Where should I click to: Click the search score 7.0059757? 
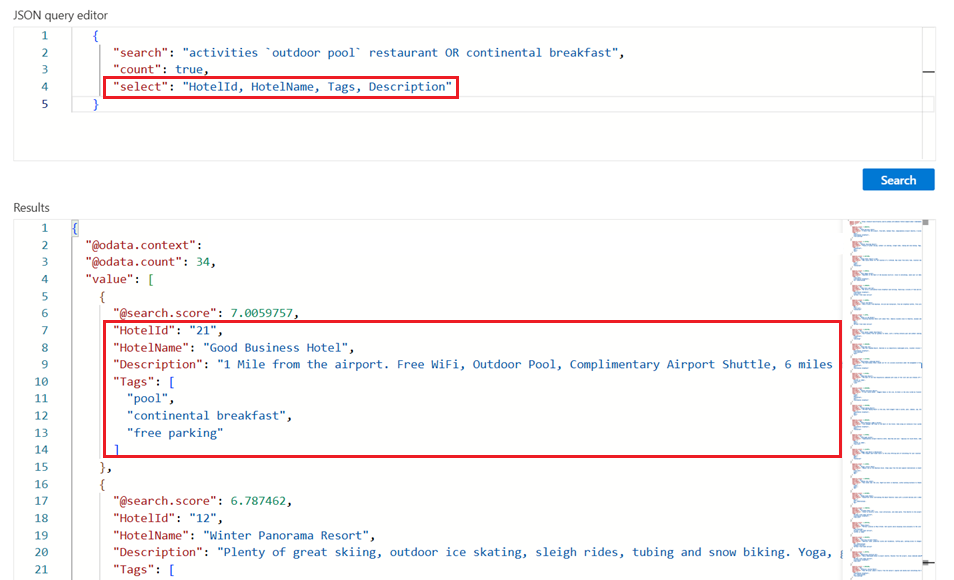261,313
